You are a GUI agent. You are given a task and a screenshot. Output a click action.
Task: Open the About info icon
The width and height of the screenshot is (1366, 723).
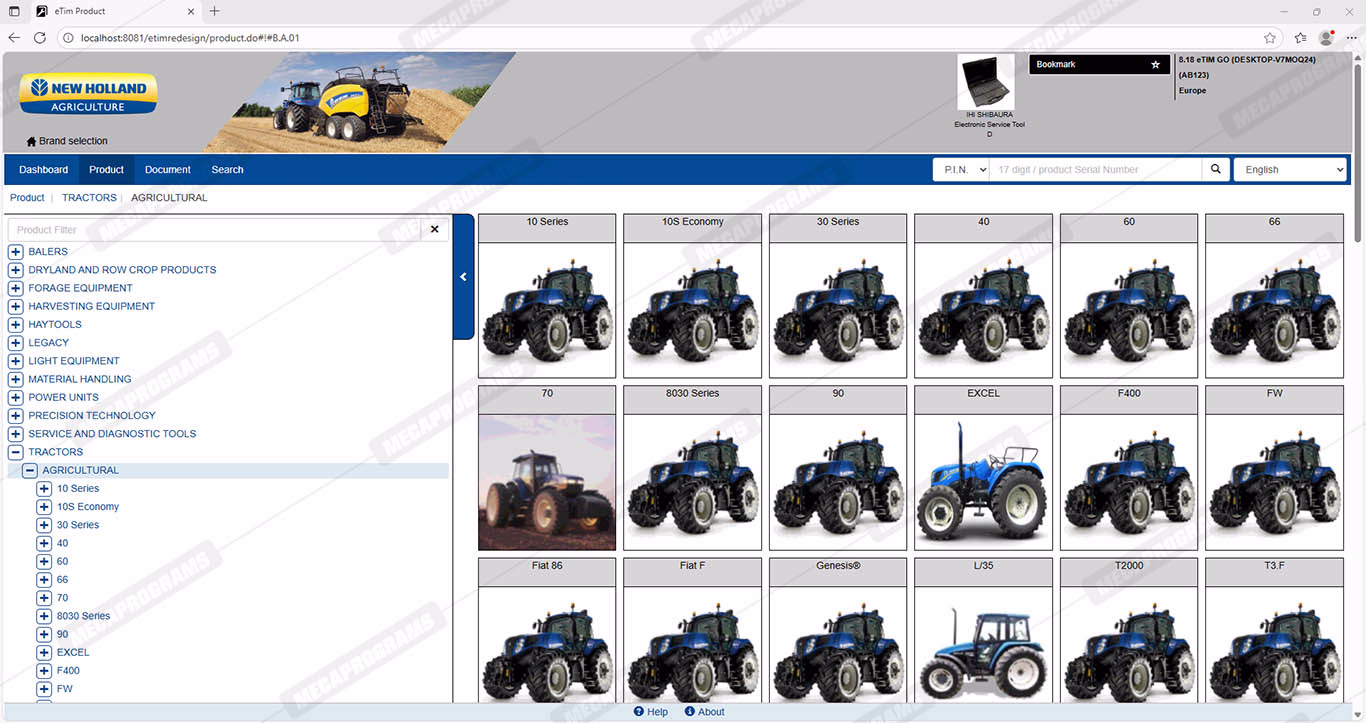point(689,712)
